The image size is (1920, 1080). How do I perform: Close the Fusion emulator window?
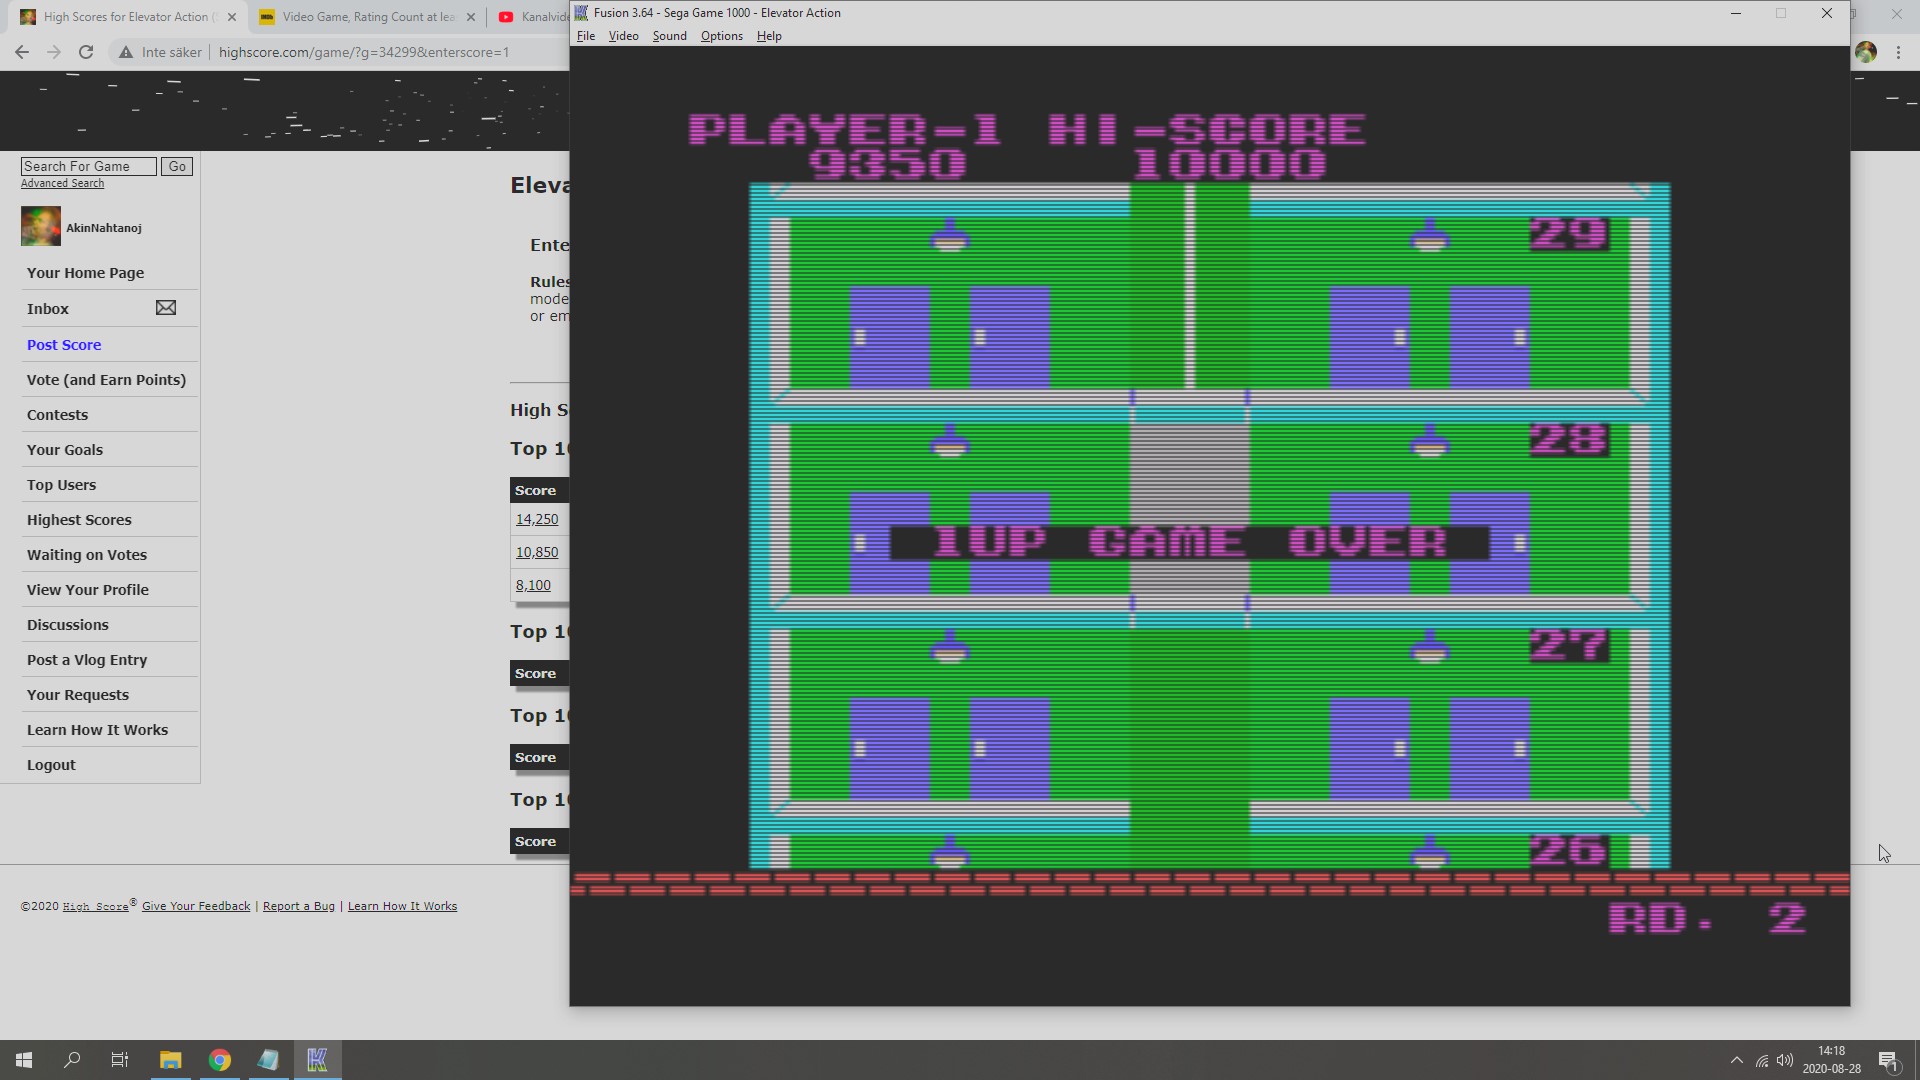click(x=1827, y=13)
